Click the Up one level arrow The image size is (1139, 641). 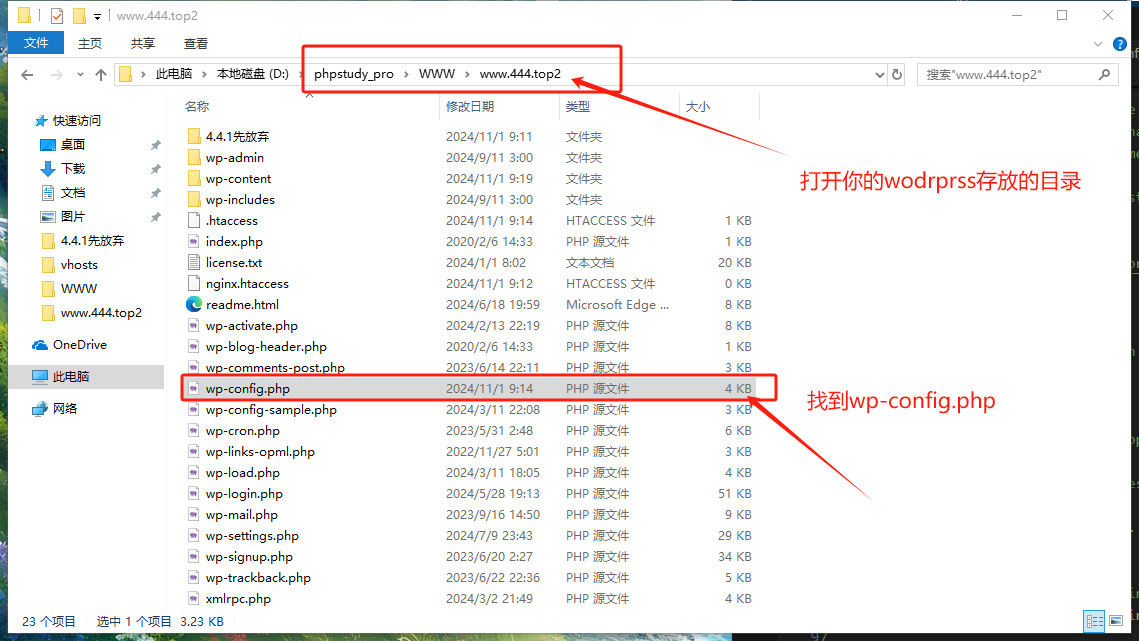point(100,75)
